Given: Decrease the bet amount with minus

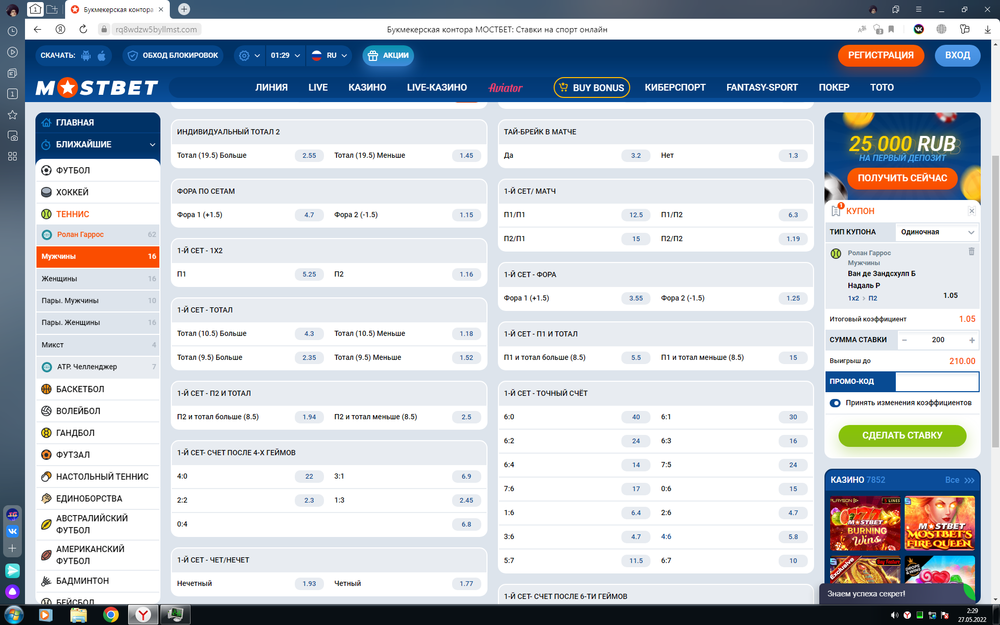Looking at the screenshot, I should click(904, 340).
